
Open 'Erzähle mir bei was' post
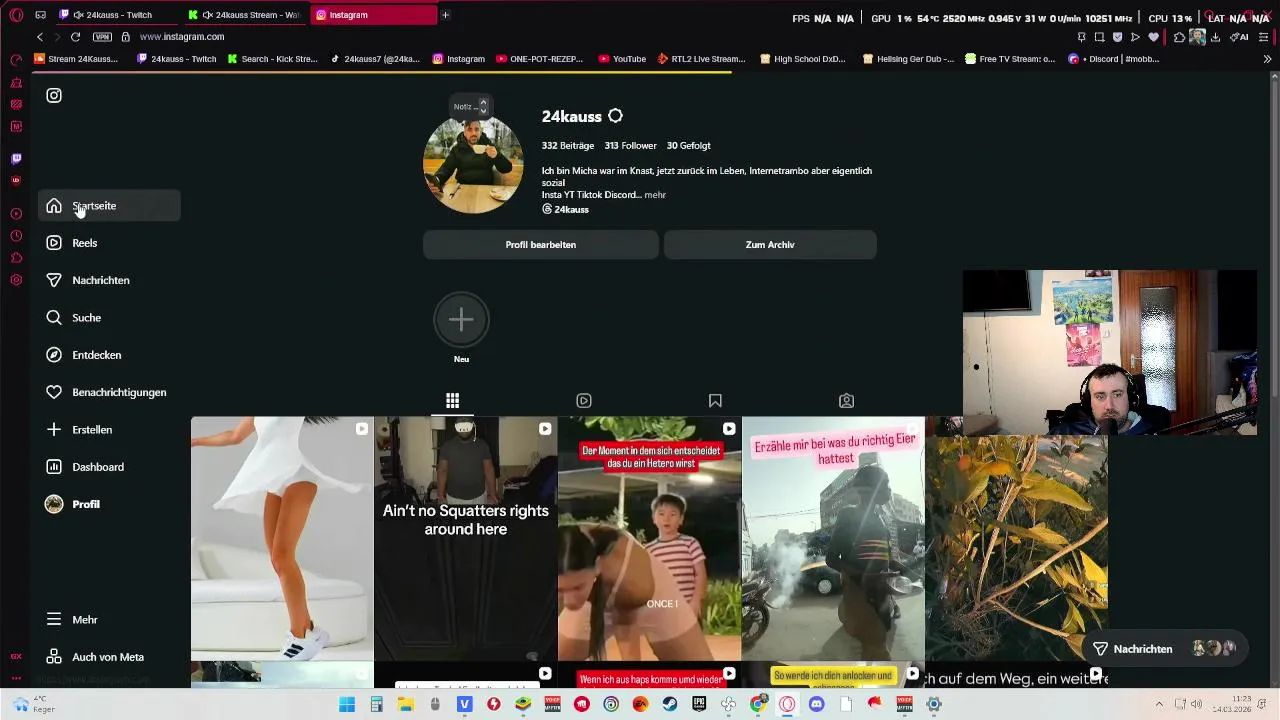pos(834,539)
